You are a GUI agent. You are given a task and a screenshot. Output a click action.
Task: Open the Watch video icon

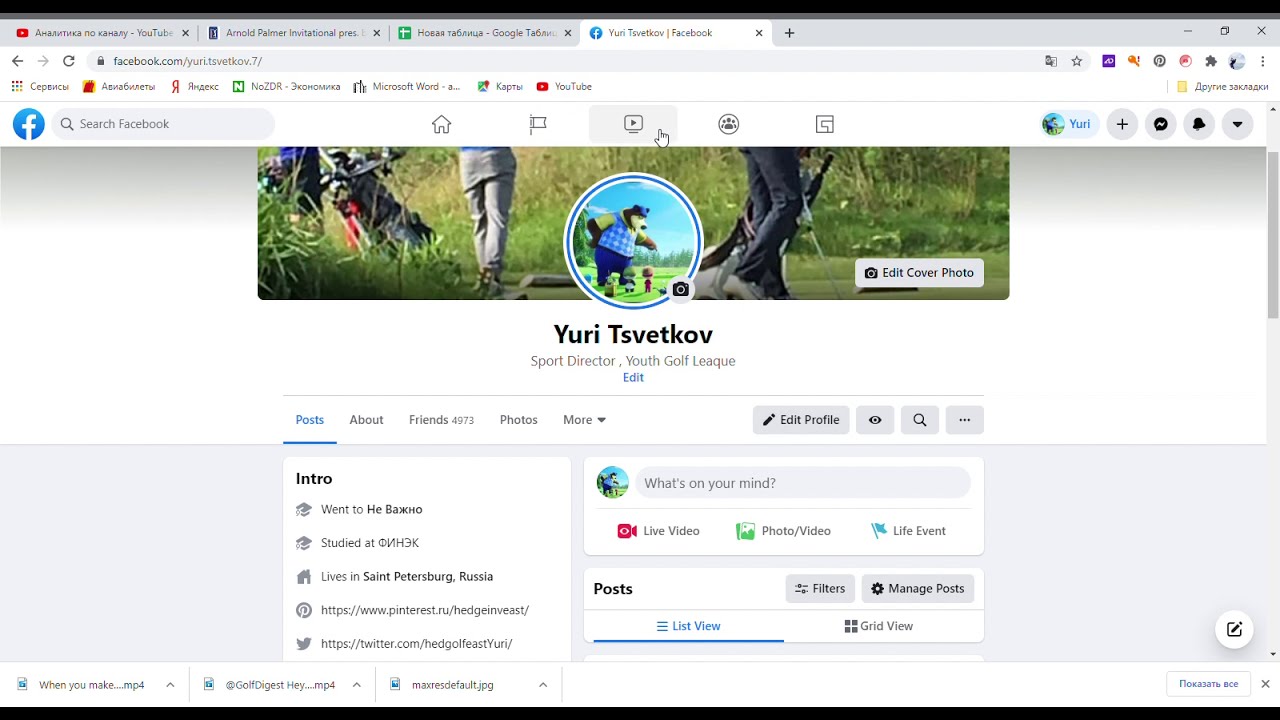pyautogui.click(x=633, y=124)
